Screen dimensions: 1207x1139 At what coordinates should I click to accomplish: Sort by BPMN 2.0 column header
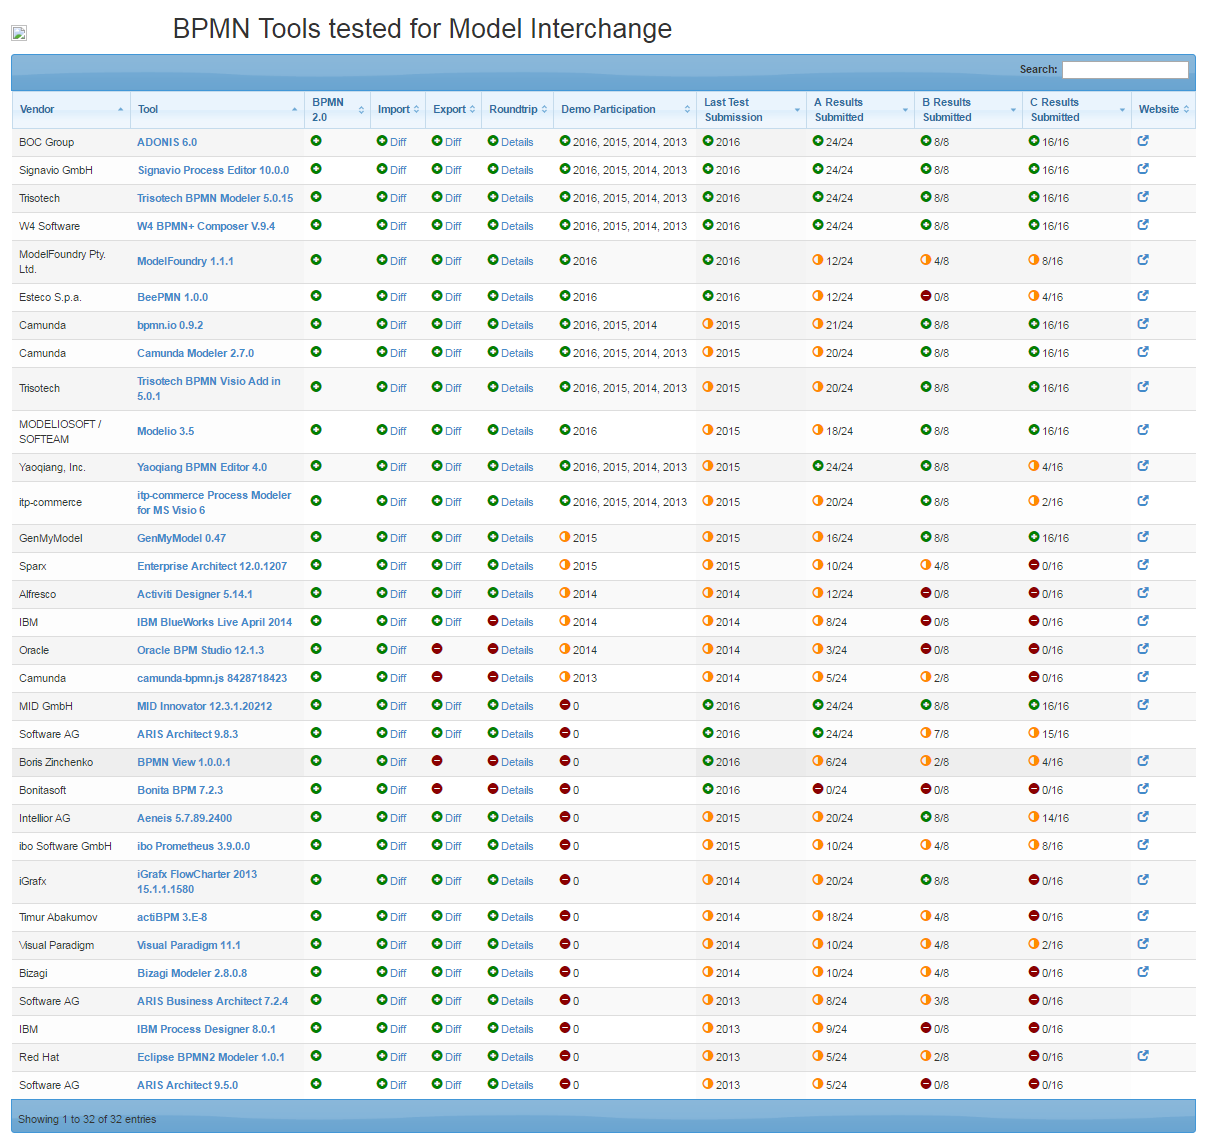pyautogui.click(x=337, y=110)
